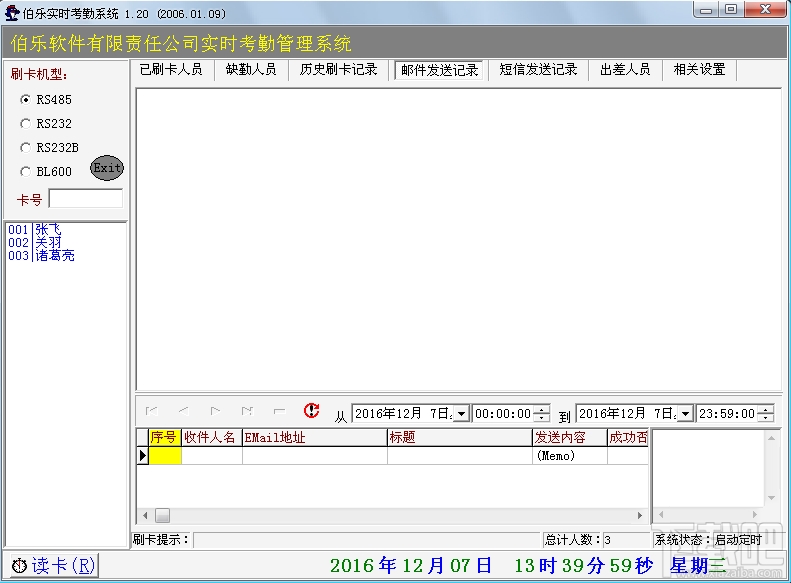This screenshot has width=791, height=583.
Task: Click the yellow 序号 cell in first row
Action: (x=165, y=456)
